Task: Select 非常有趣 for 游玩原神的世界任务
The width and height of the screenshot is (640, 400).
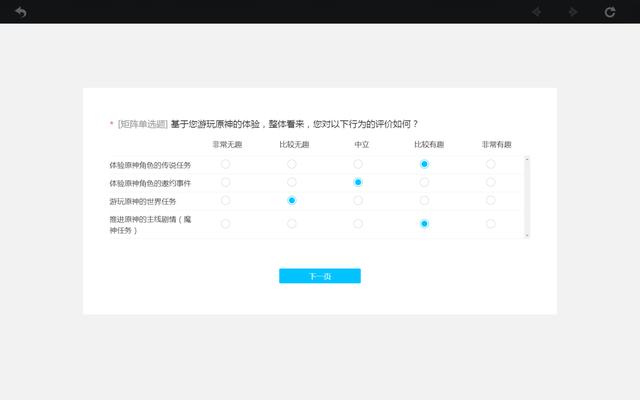Action: click(490, 200)
